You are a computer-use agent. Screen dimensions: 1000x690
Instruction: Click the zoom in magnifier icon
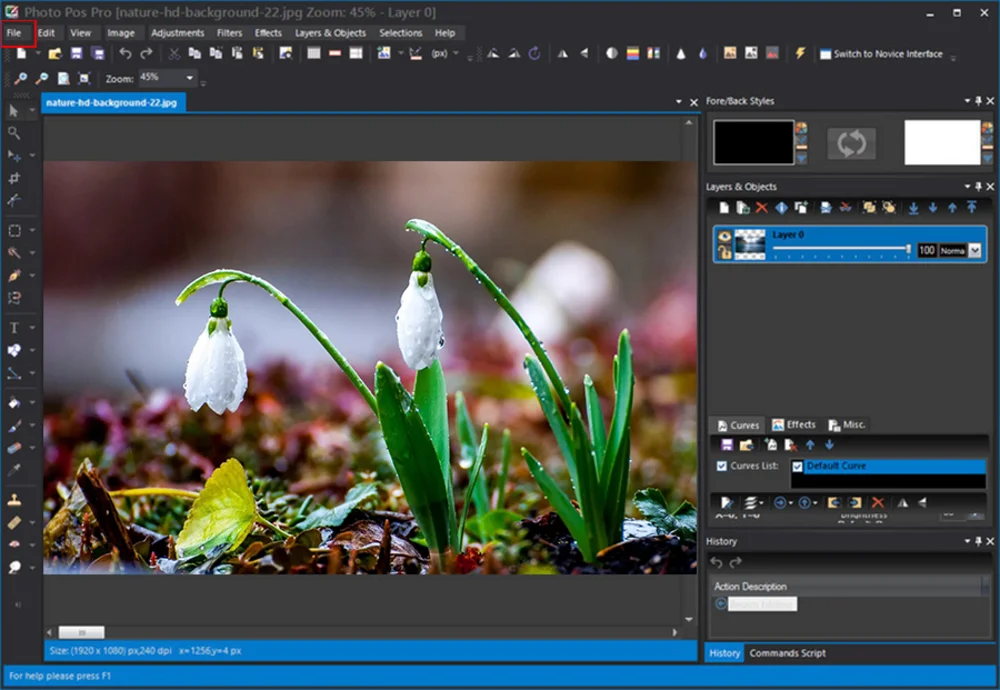(x=20, y=78)
